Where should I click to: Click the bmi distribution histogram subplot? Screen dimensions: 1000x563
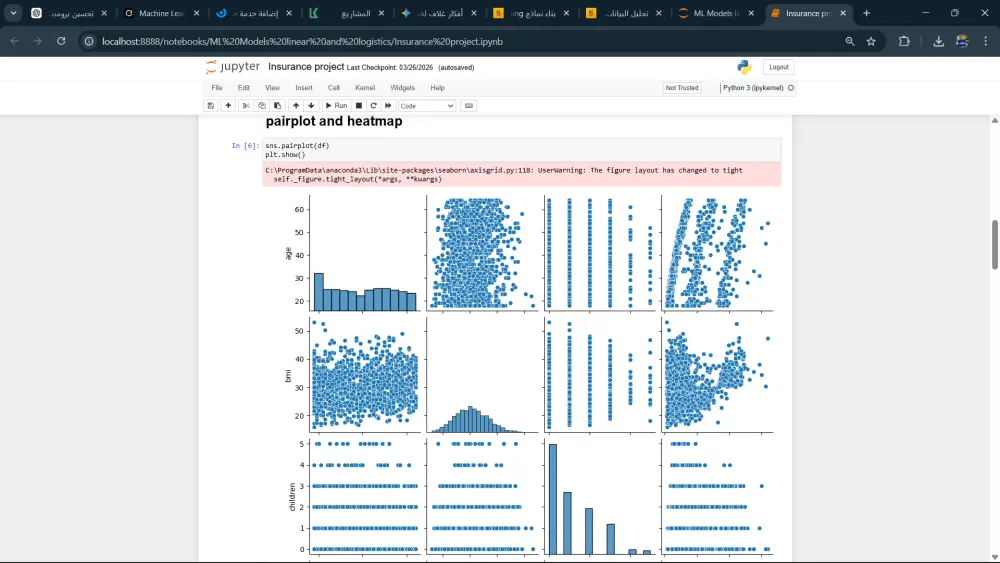tap(482, 375)
